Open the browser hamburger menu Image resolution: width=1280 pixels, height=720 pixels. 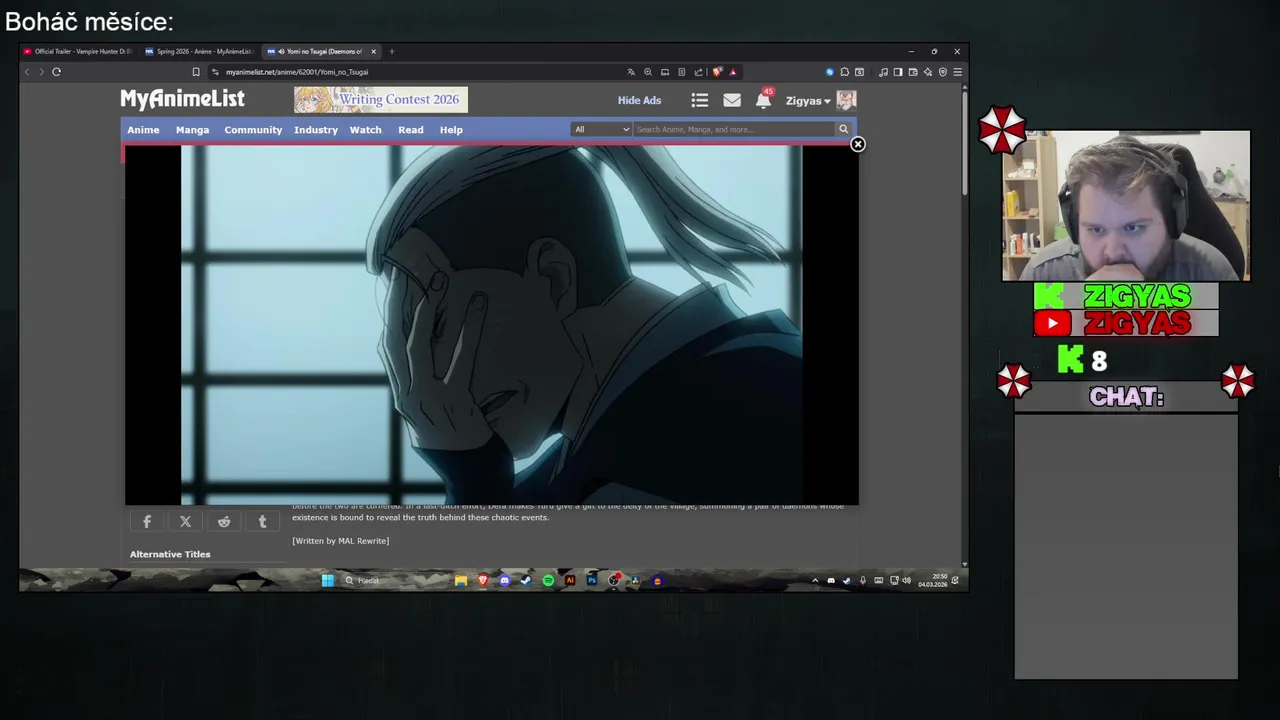pos(957,72)
